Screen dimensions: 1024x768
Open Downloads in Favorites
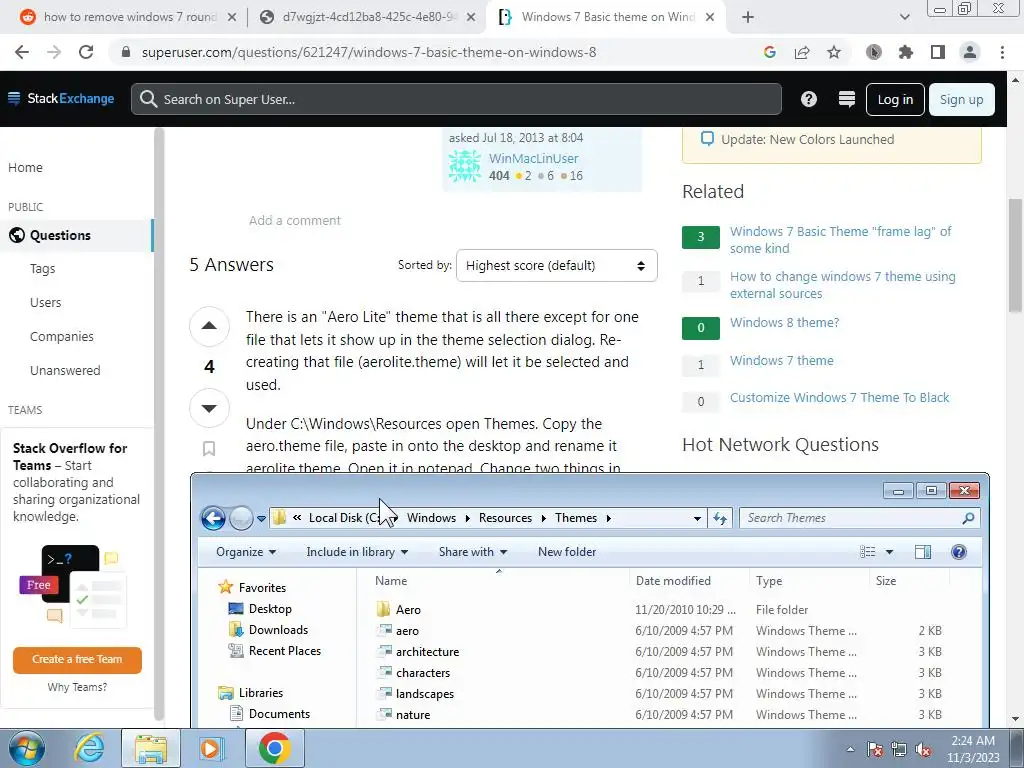tap(278, 630)
